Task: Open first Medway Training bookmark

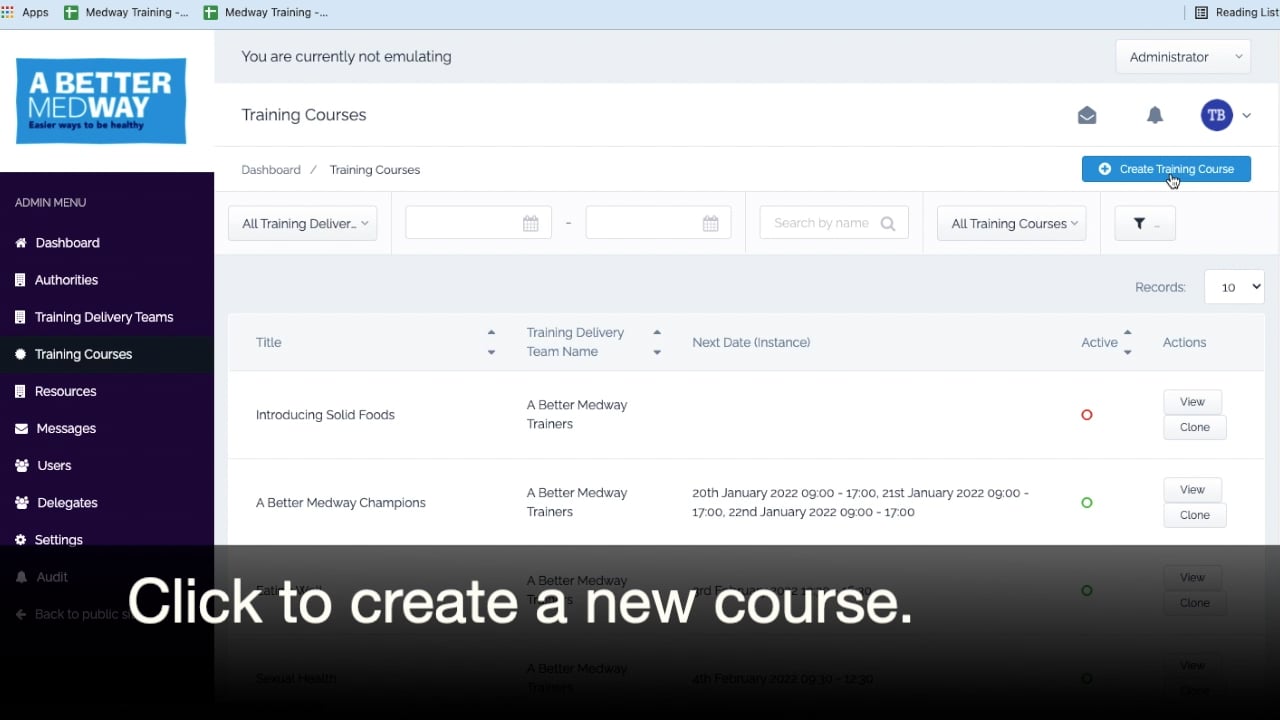Action: 126,13
